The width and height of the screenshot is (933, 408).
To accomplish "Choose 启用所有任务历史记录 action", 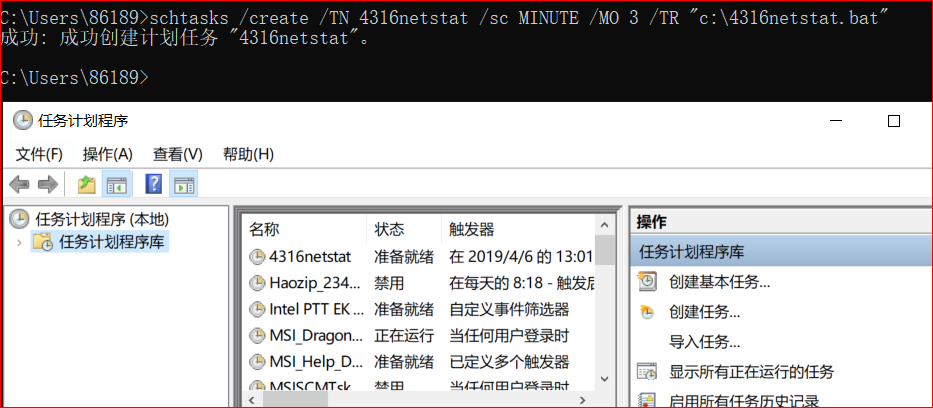I will (744, 401).
